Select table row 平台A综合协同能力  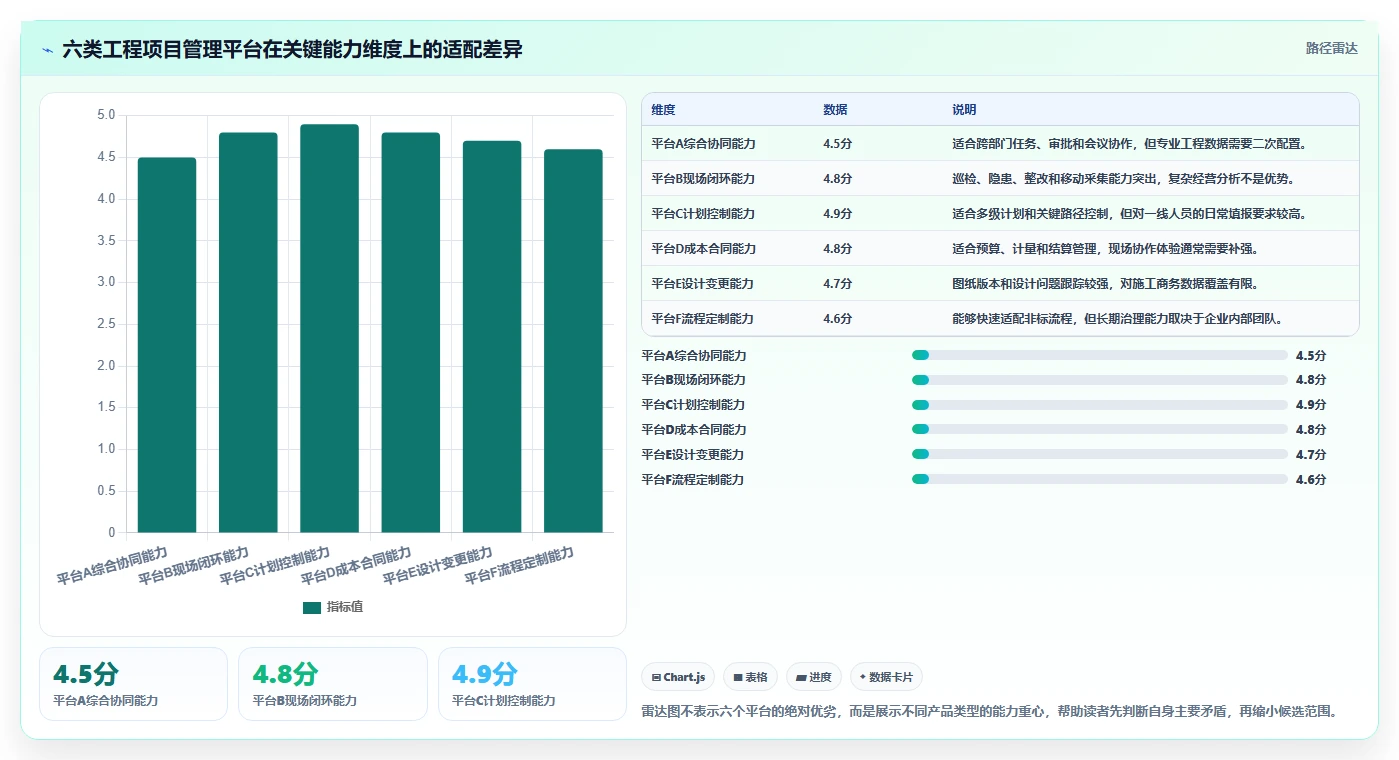coord(1000,143)
